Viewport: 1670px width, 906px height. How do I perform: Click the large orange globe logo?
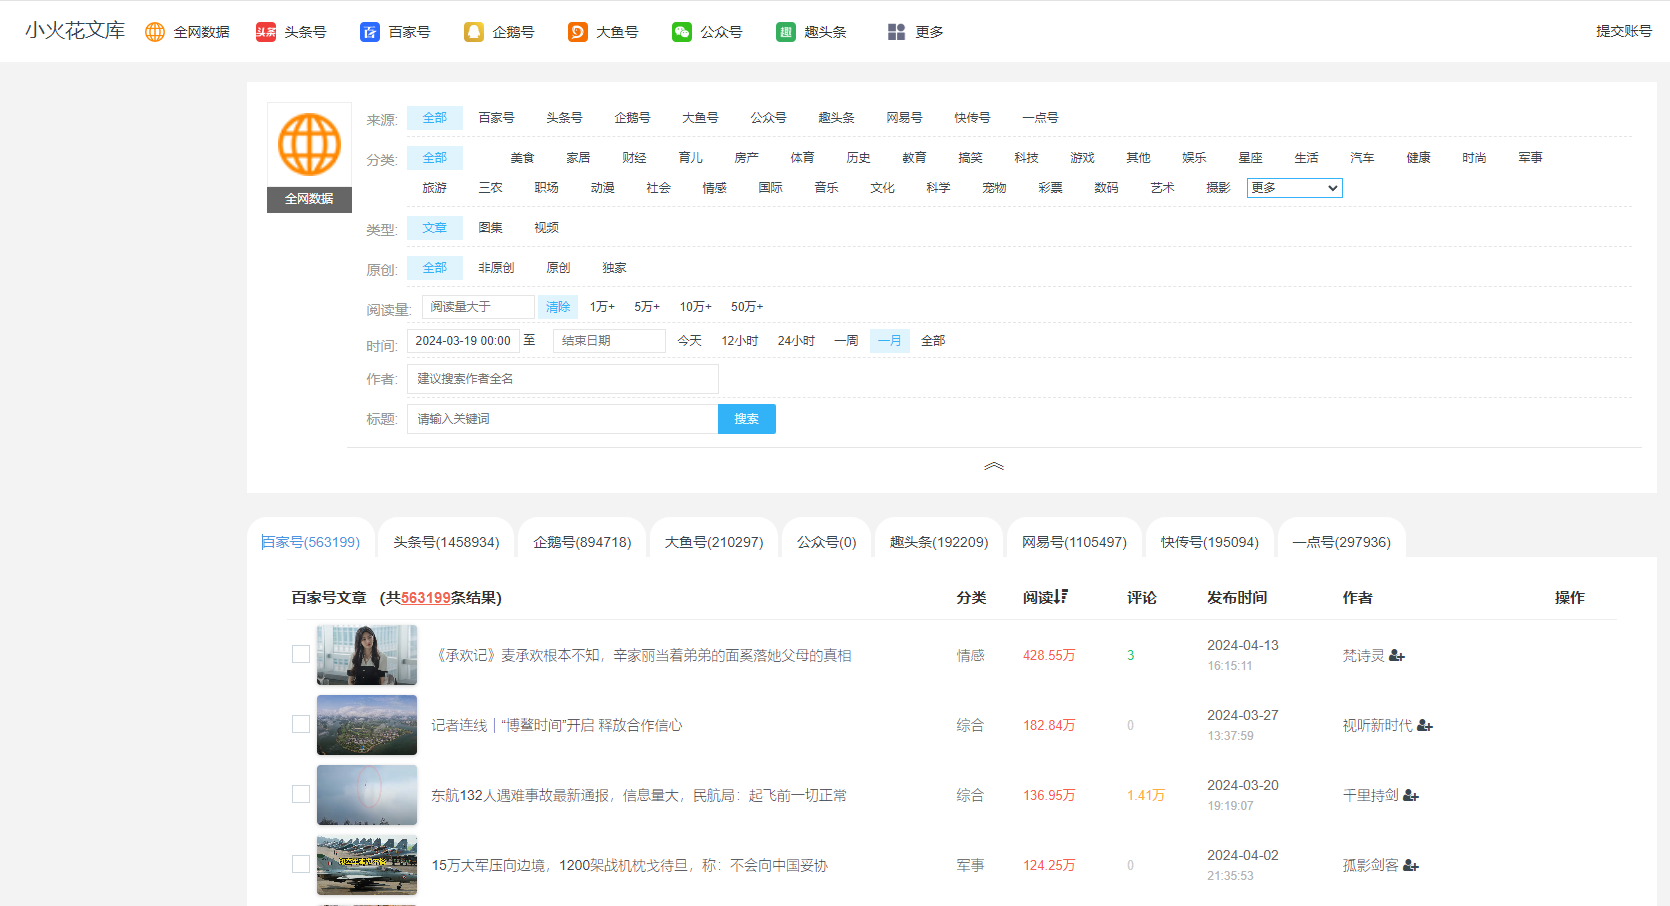[x=309, y=145]
